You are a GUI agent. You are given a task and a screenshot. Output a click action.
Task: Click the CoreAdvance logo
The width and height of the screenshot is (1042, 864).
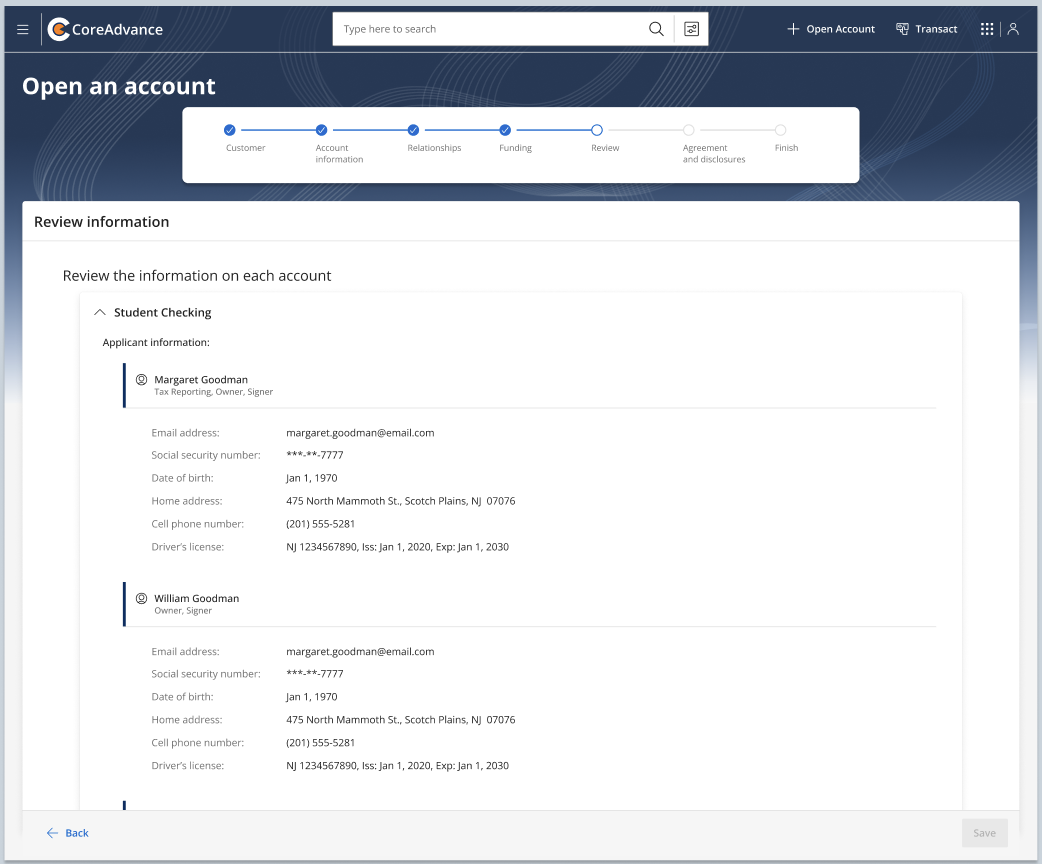[106, 29]
